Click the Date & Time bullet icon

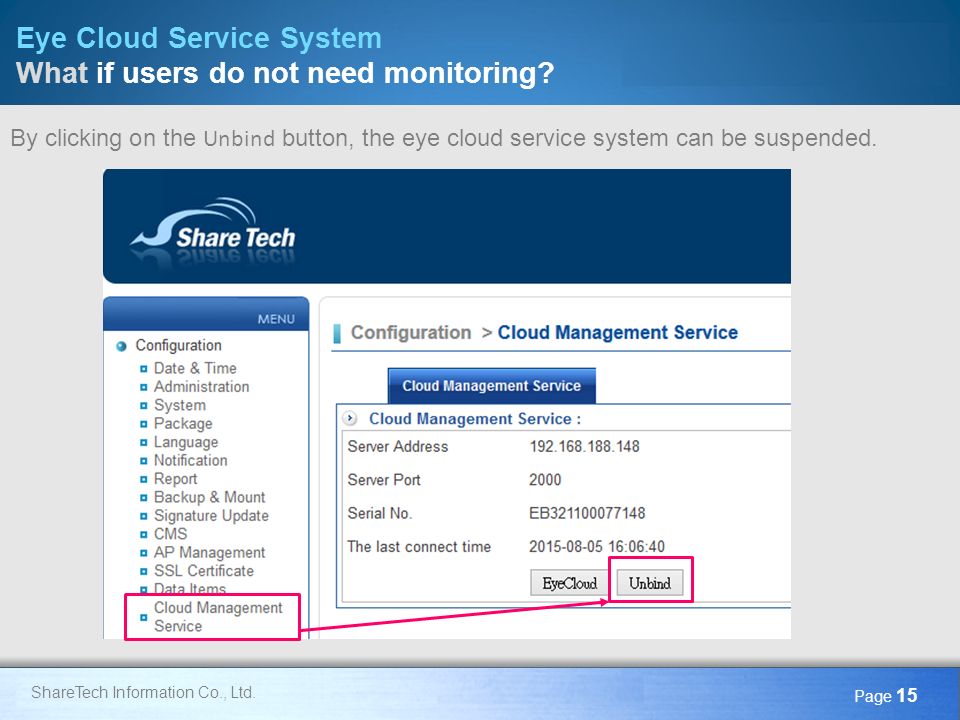(143, 369)
